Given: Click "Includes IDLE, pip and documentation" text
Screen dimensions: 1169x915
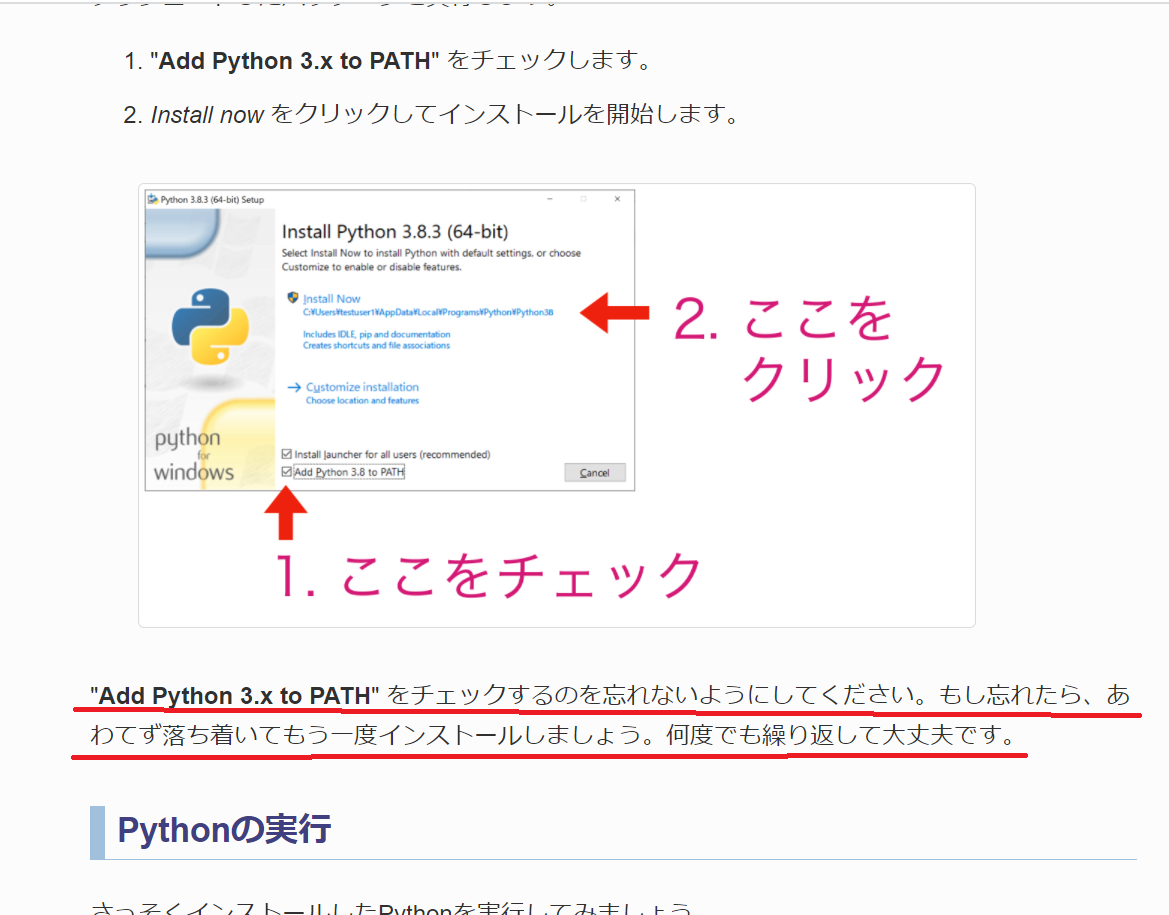Looking at the screenshot, I should click(x=376, y=334).
